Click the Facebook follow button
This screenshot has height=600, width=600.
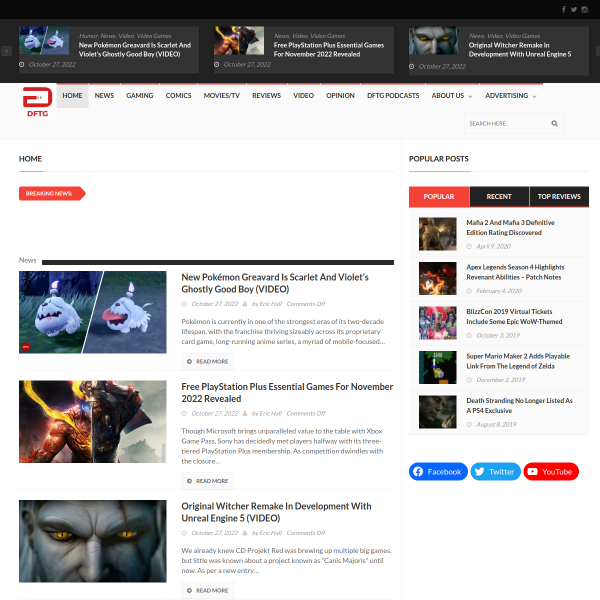[x=438, y=471]
